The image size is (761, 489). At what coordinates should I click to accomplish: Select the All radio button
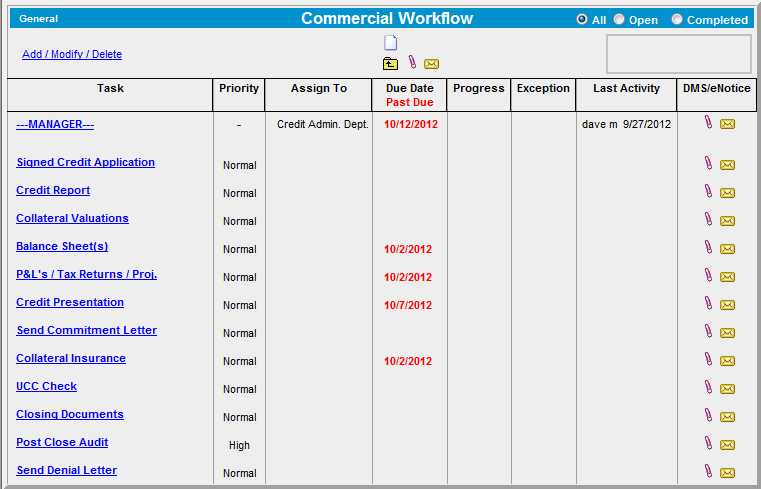click(581, 19)
